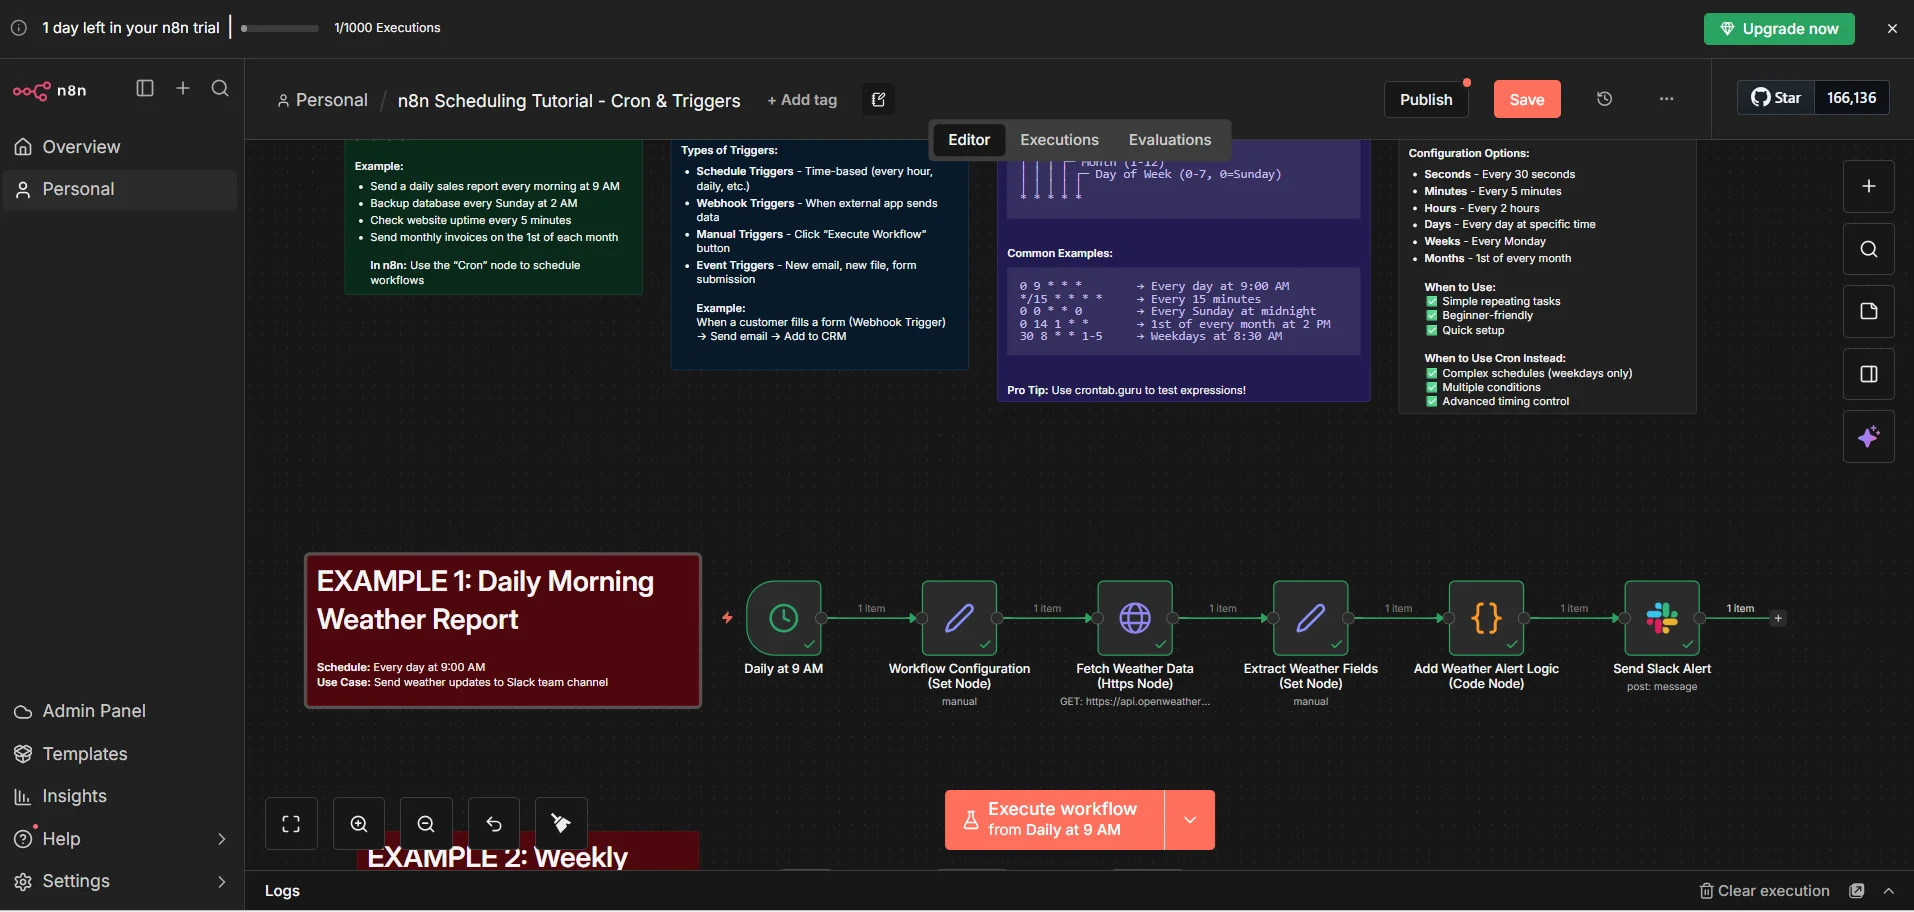
Task: Switch to the Evaluations tab
Action: tap(1169, 140)
